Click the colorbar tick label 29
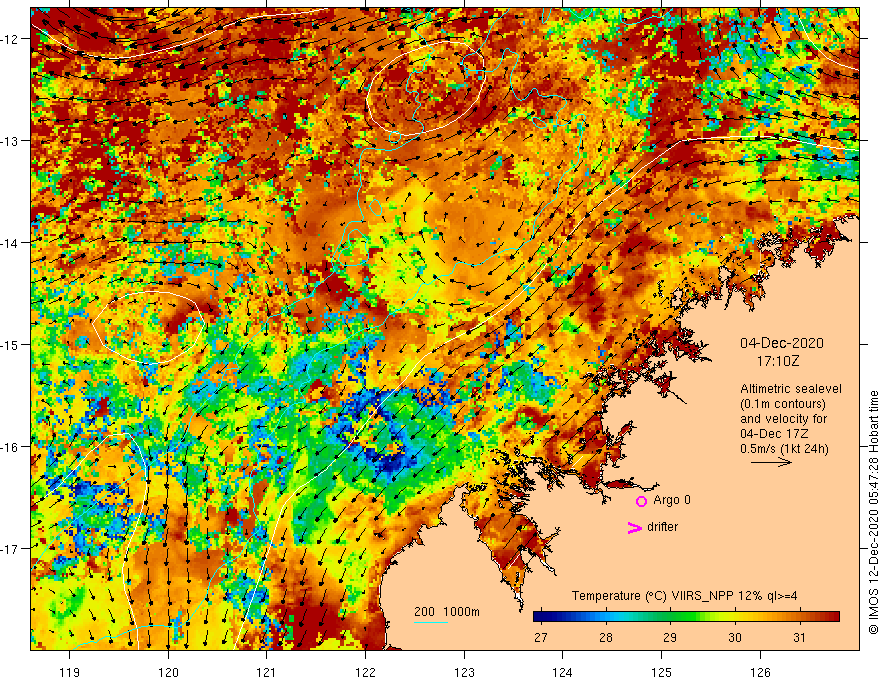This screenshot has width=880, height=680. [x=670, y=637]
